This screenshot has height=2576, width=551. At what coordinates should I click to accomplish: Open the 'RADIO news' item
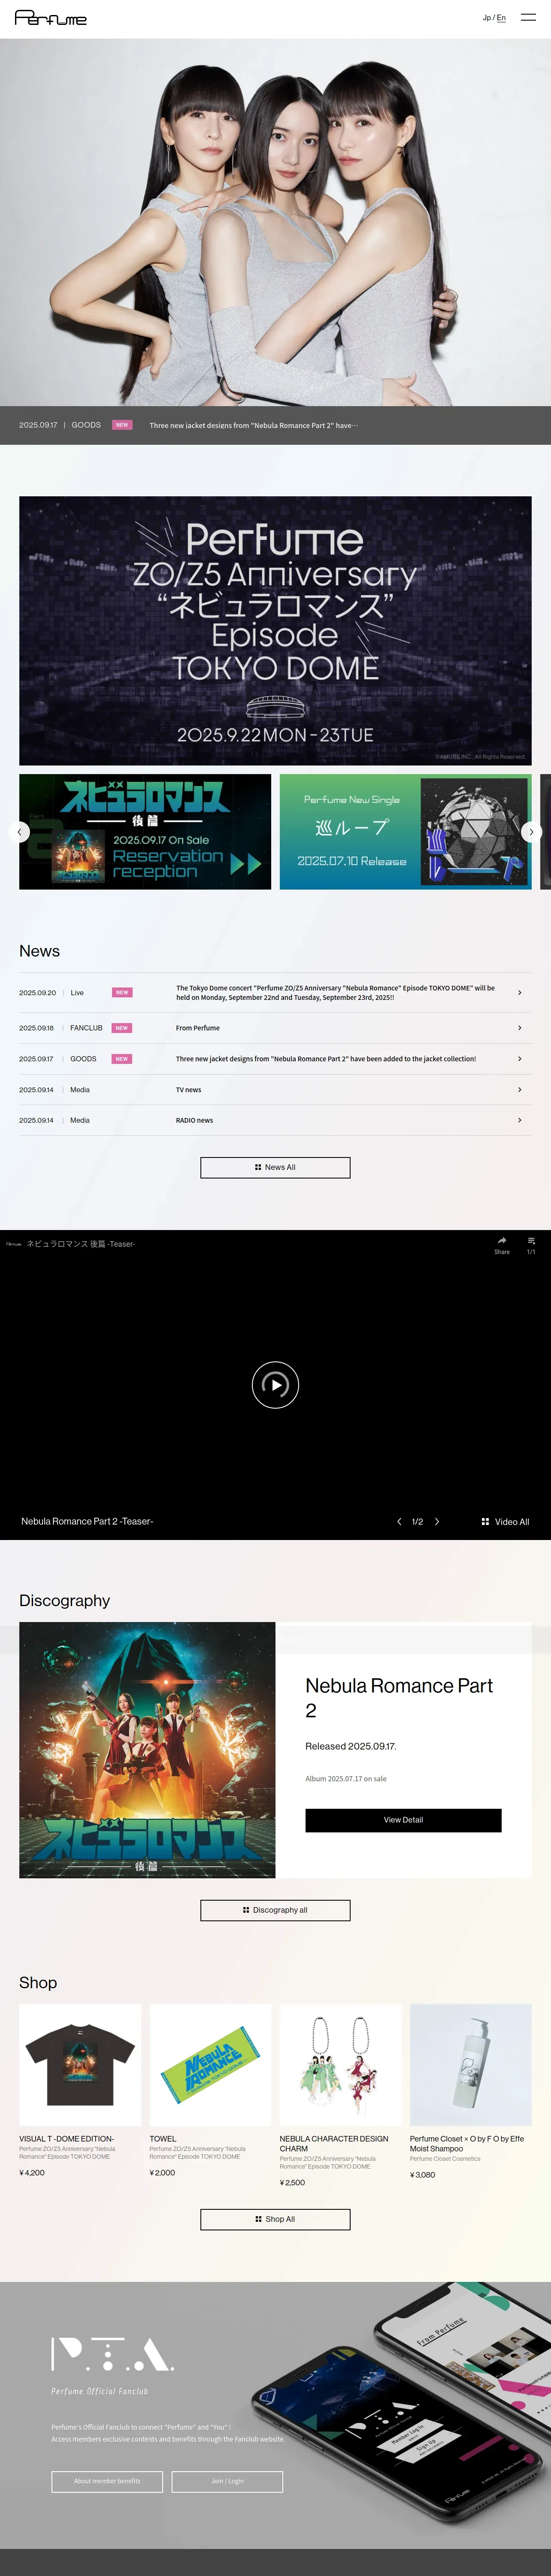click(x=275, y=1120)
